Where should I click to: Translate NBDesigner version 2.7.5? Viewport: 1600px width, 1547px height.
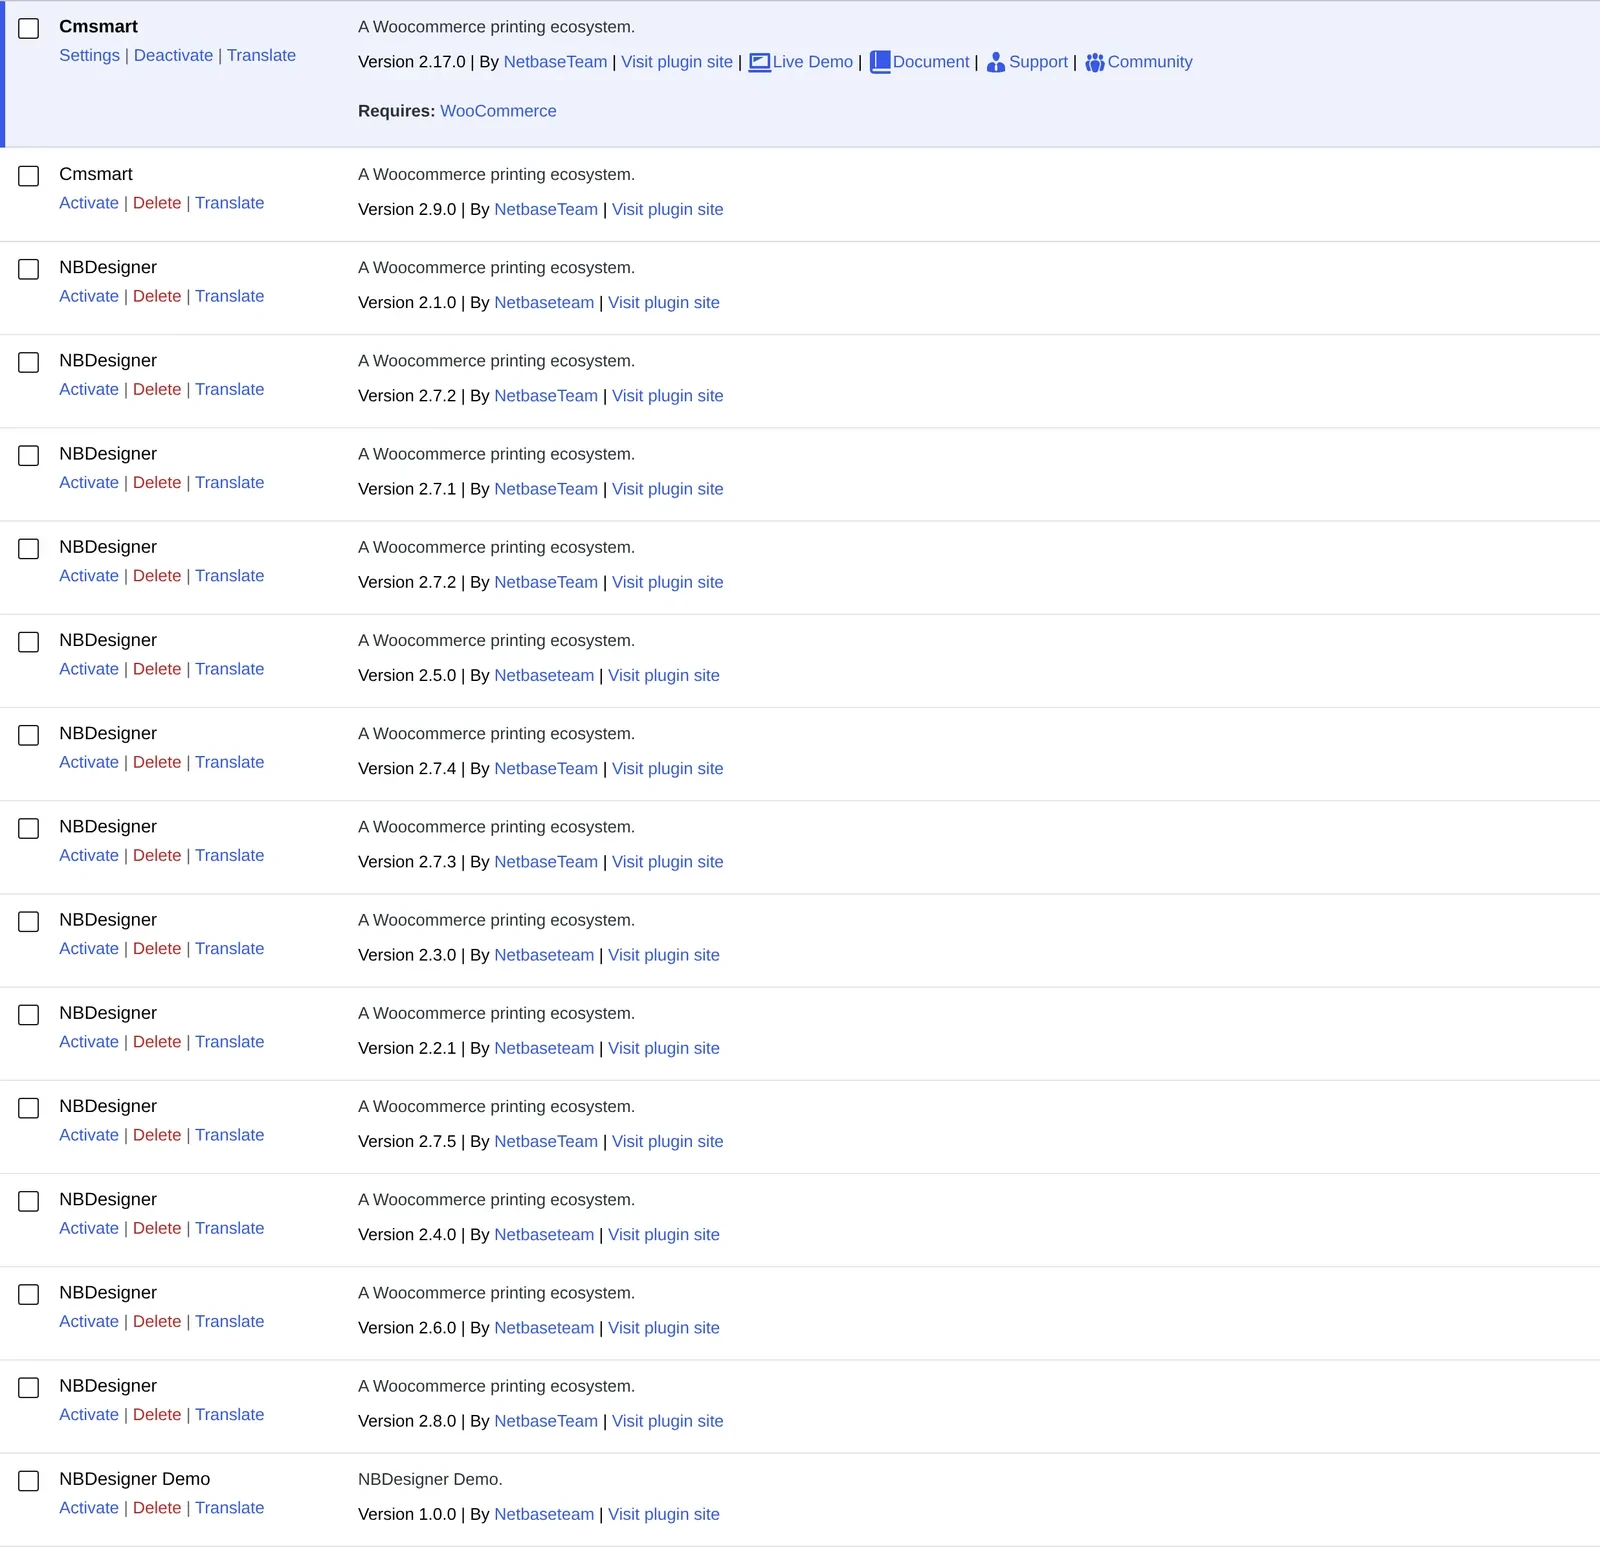(x=229, y=1135)
